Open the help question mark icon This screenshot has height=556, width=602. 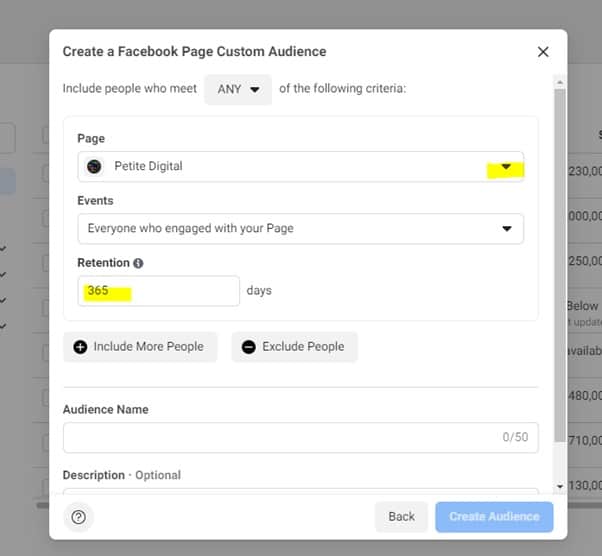point(79,517)
